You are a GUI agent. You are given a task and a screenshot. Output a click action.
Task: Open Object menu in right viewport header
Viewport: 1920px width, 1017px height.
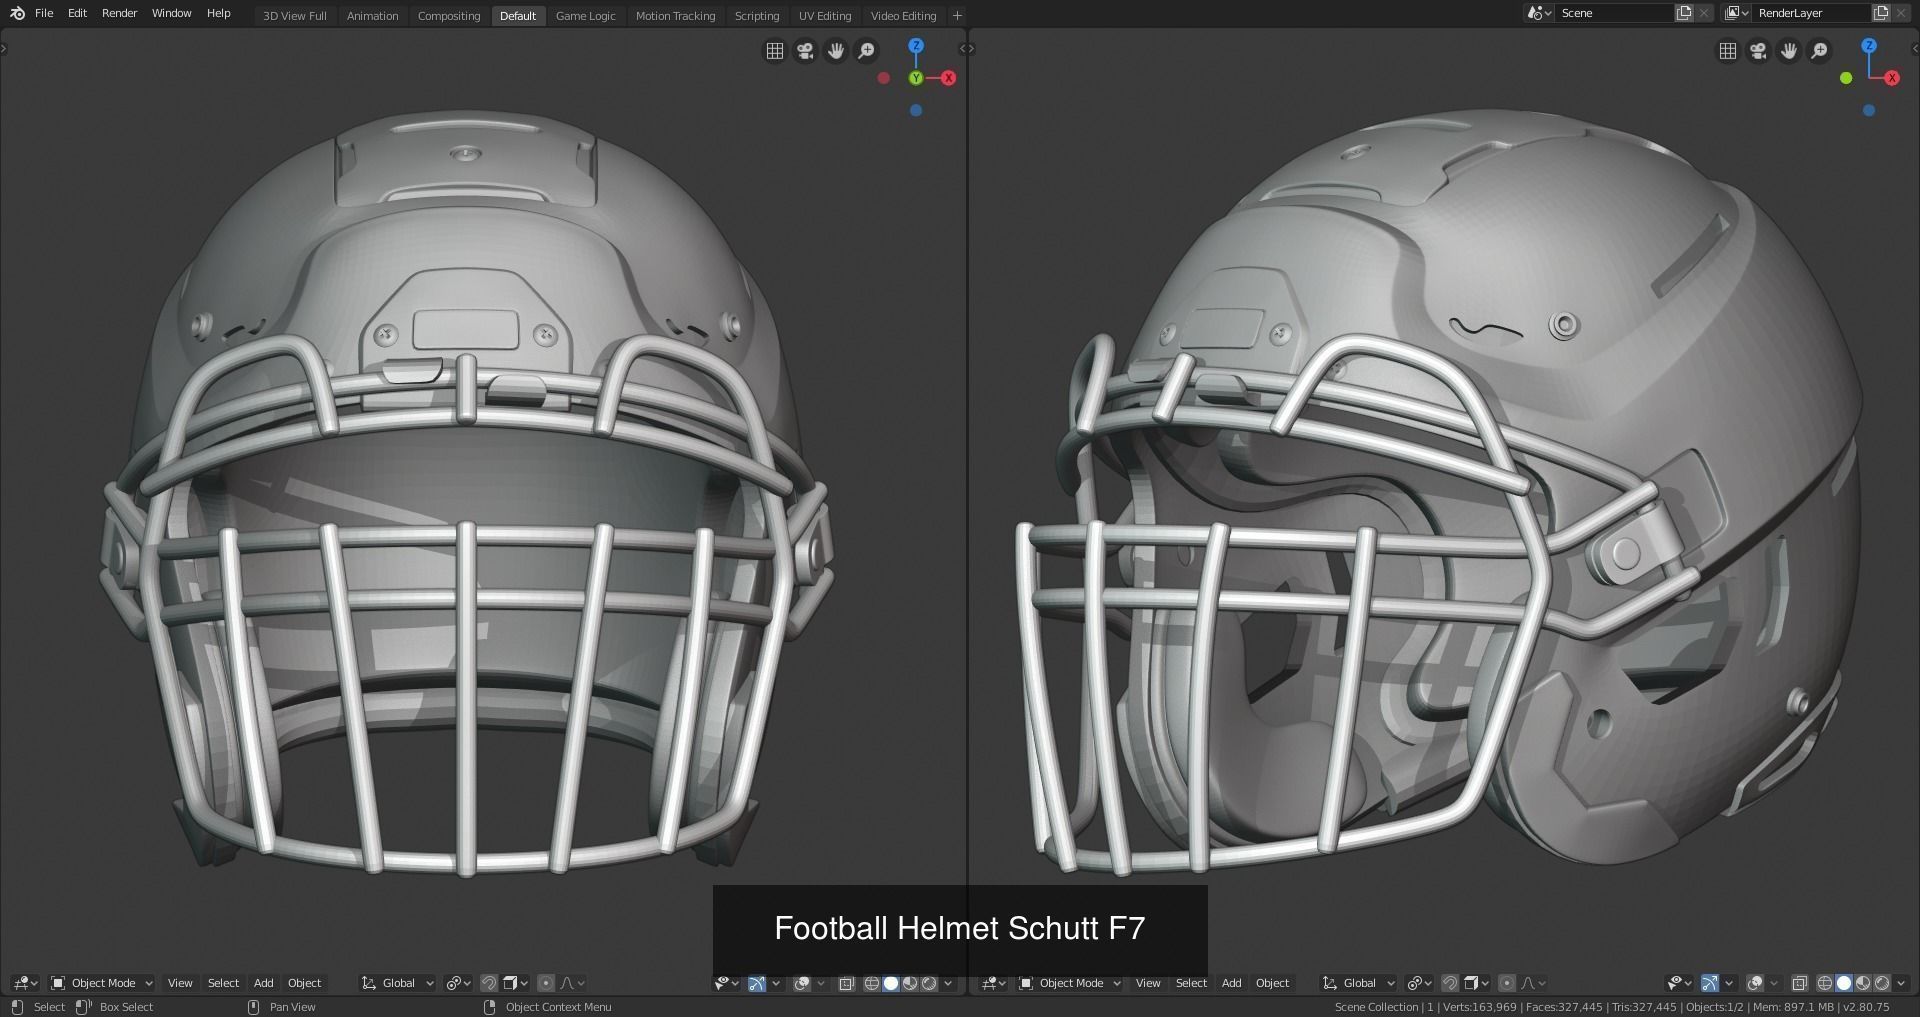[1272, 983]
